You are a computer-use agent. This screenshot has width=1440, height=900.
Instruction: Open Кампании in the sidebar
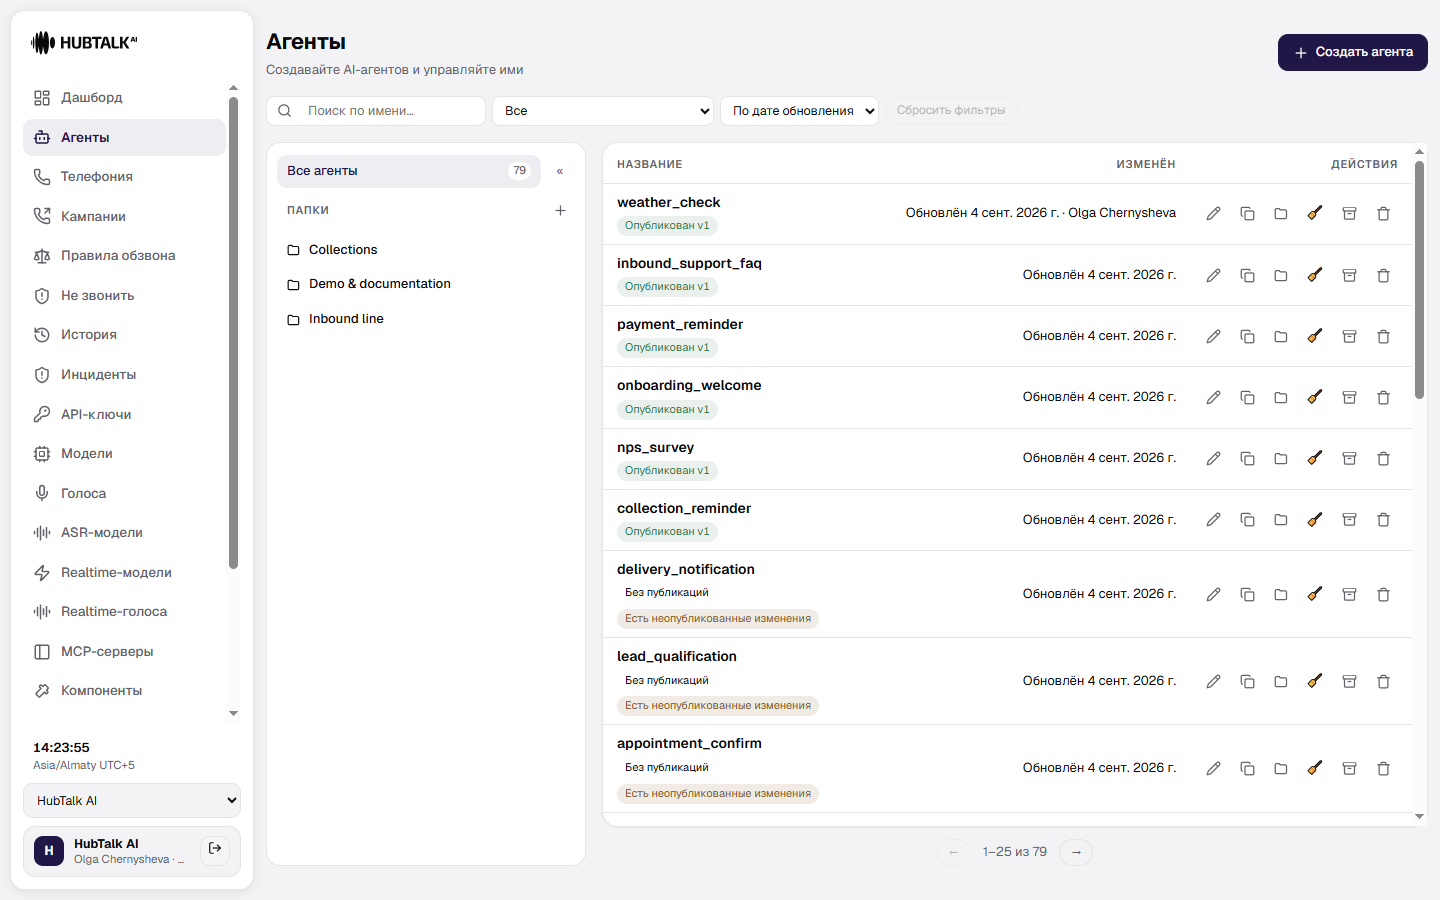[124, 216]
